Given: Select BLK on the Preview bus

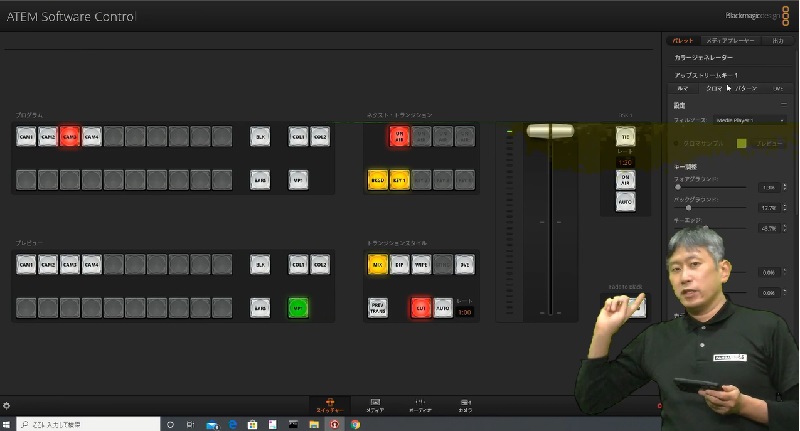Looking at the screenshot, I should pyautogui.click(x=260, y=265).
